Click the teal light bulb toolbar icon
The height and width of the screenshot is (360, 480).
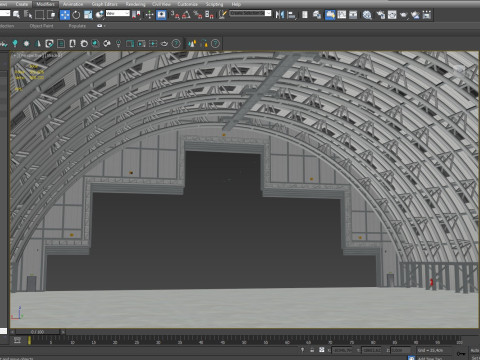point(15,43)
